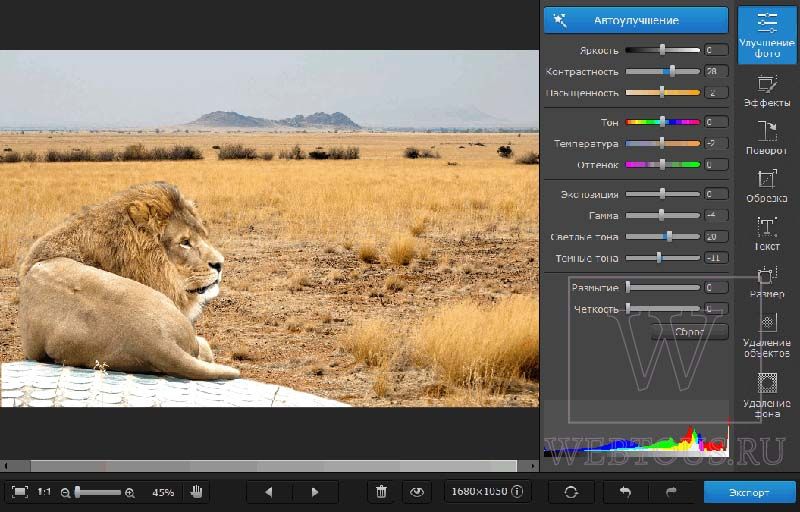Select the Обрезка crop tool
The width and height of the screenshot is (800, 512).
[767, 186]
